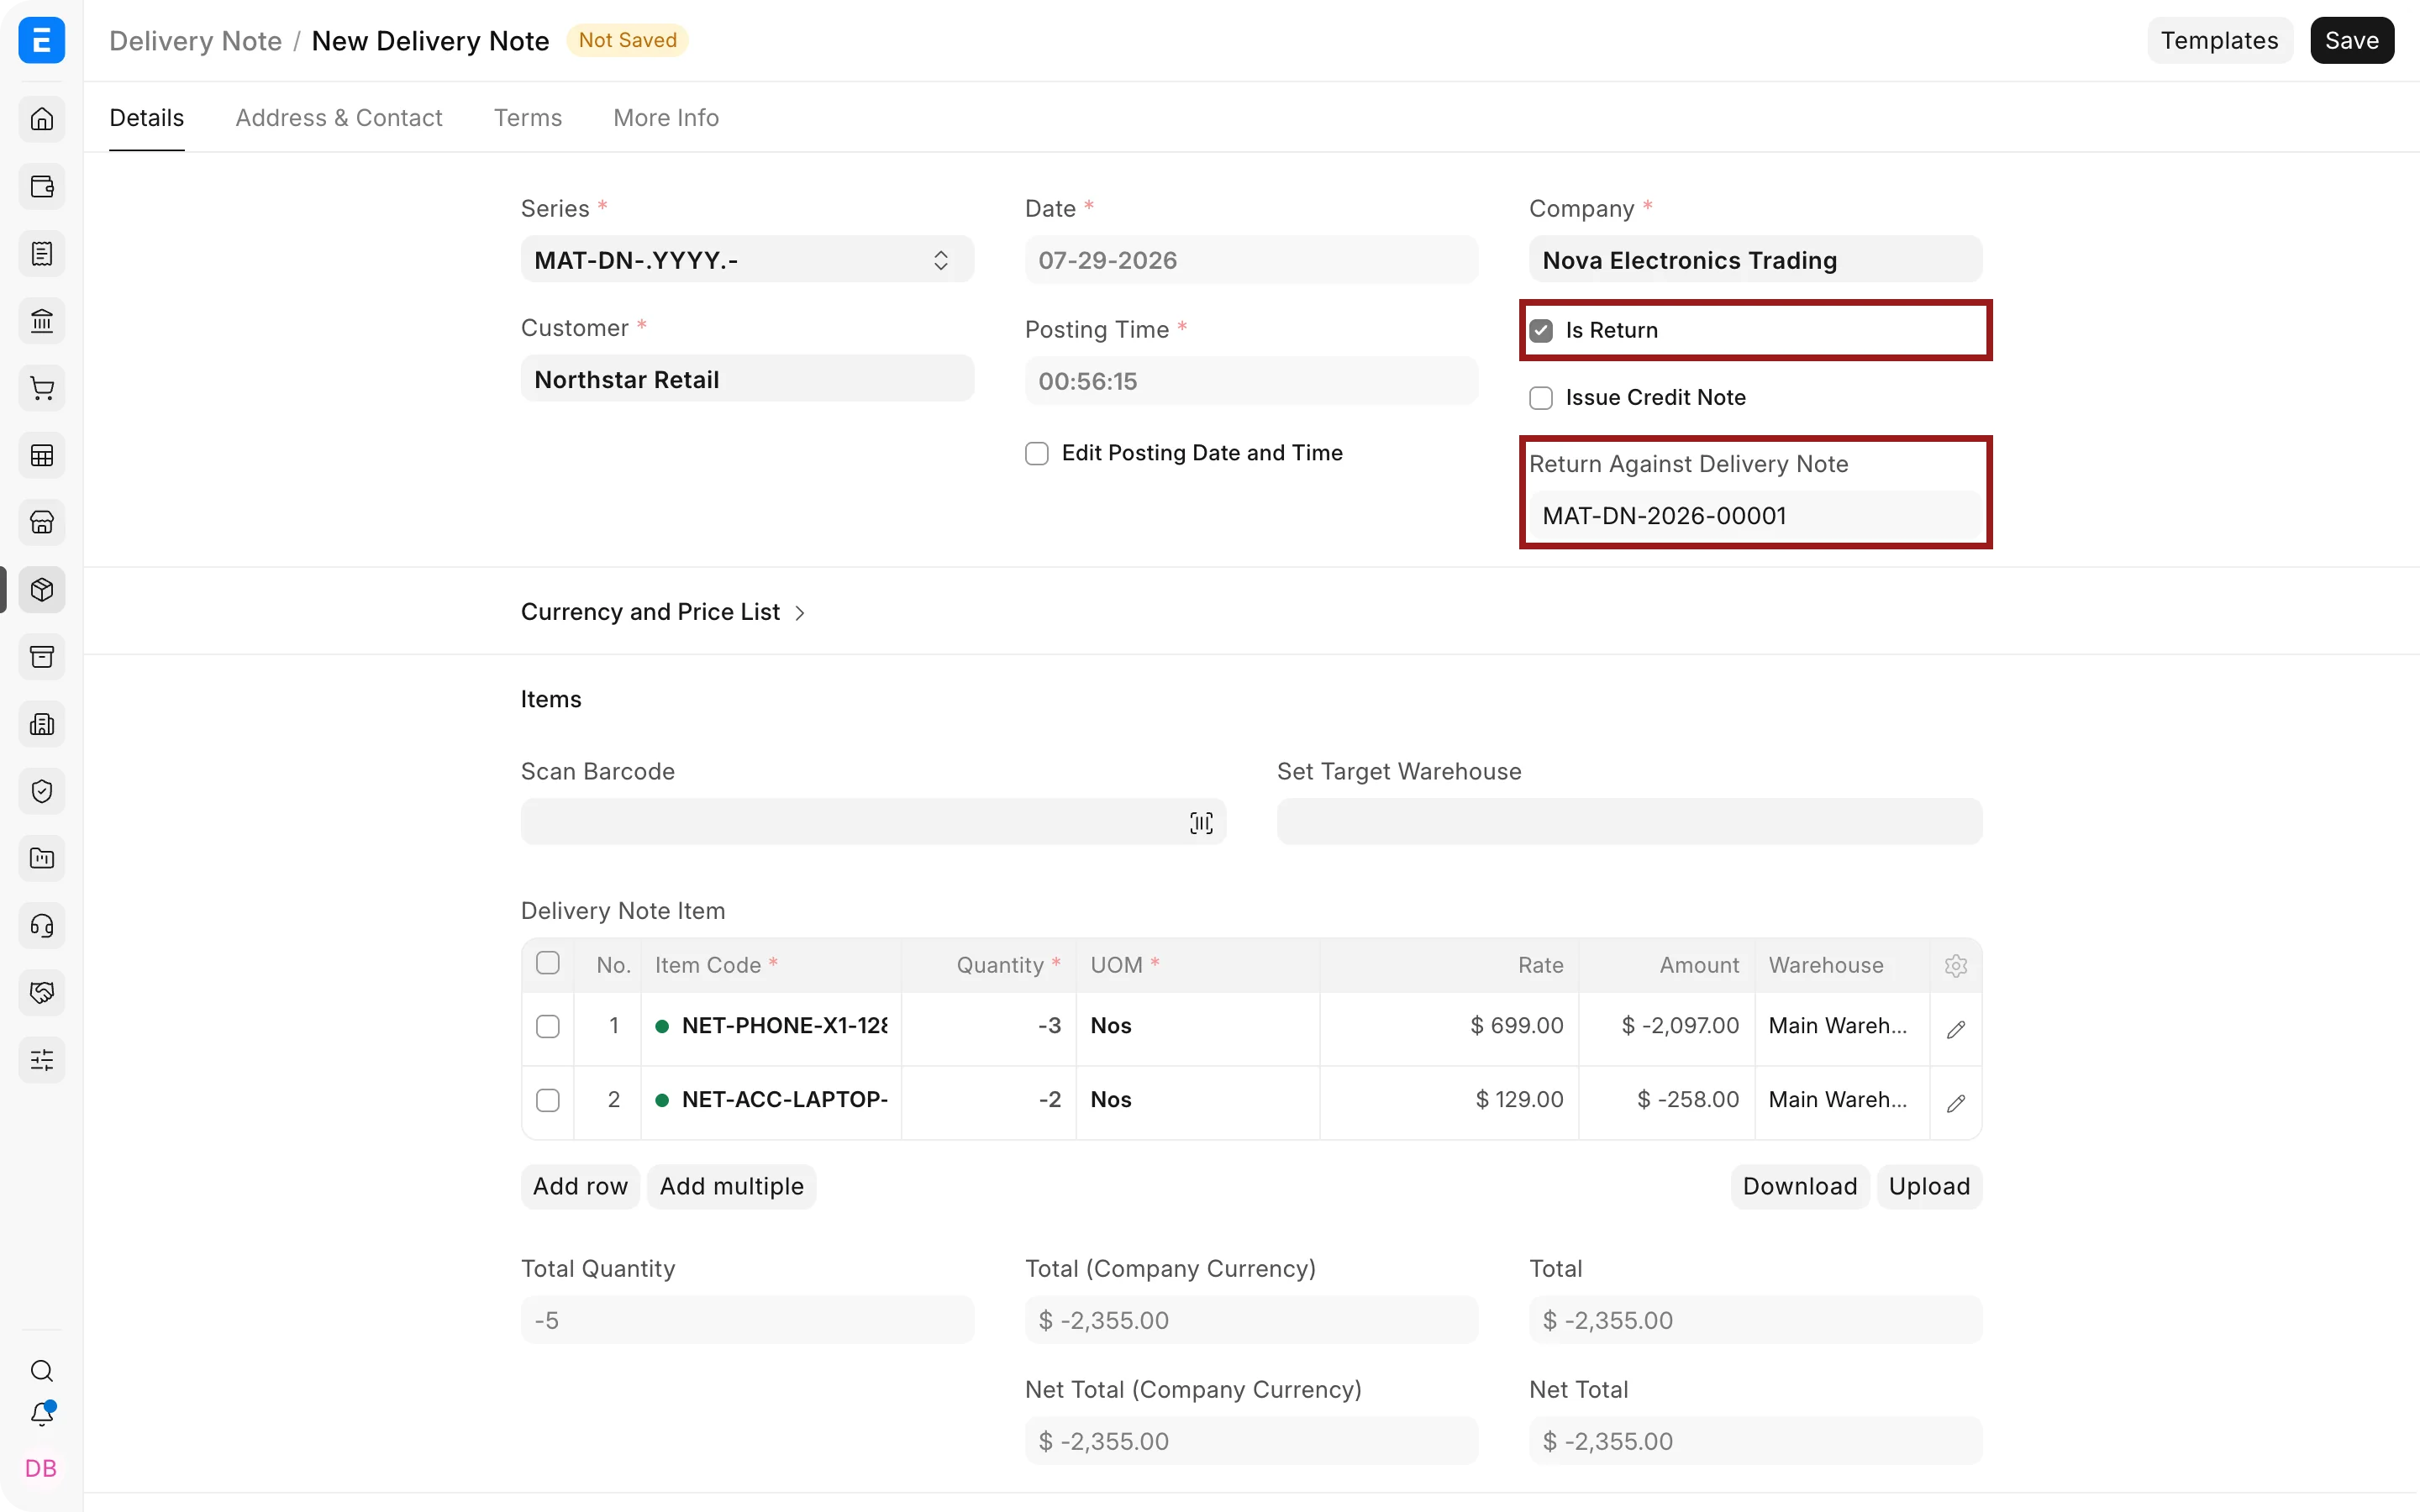Image resolution: width=2420 pixels, height=1512 pixels.
Task: Click the barcode scanner icon
Action: pyautogui.click(x=1201, y=822)
